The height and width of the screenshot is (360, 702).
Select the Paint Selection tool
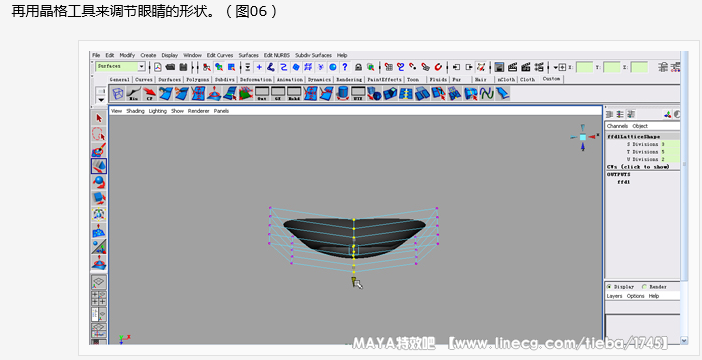[99, 150]
